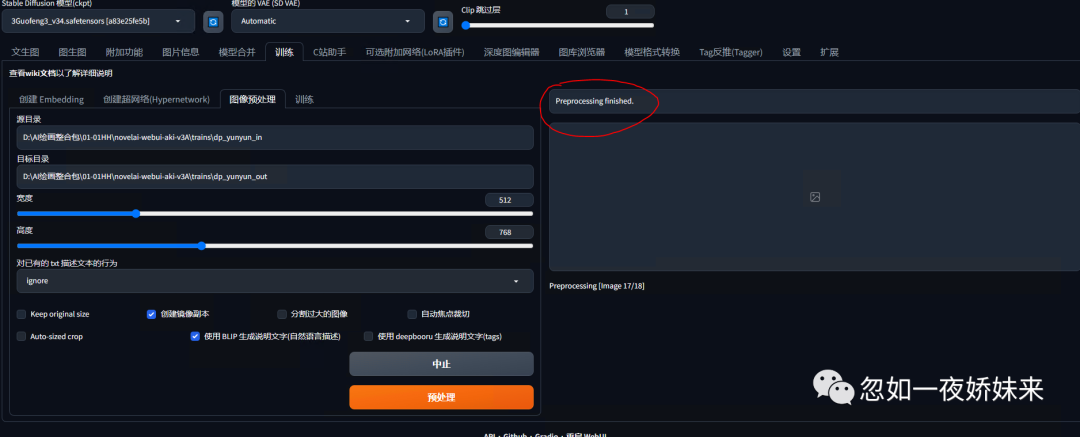Open the Tag反推(Tagger) tab
Screen dimensions: 1080x437
click(731, 52)
